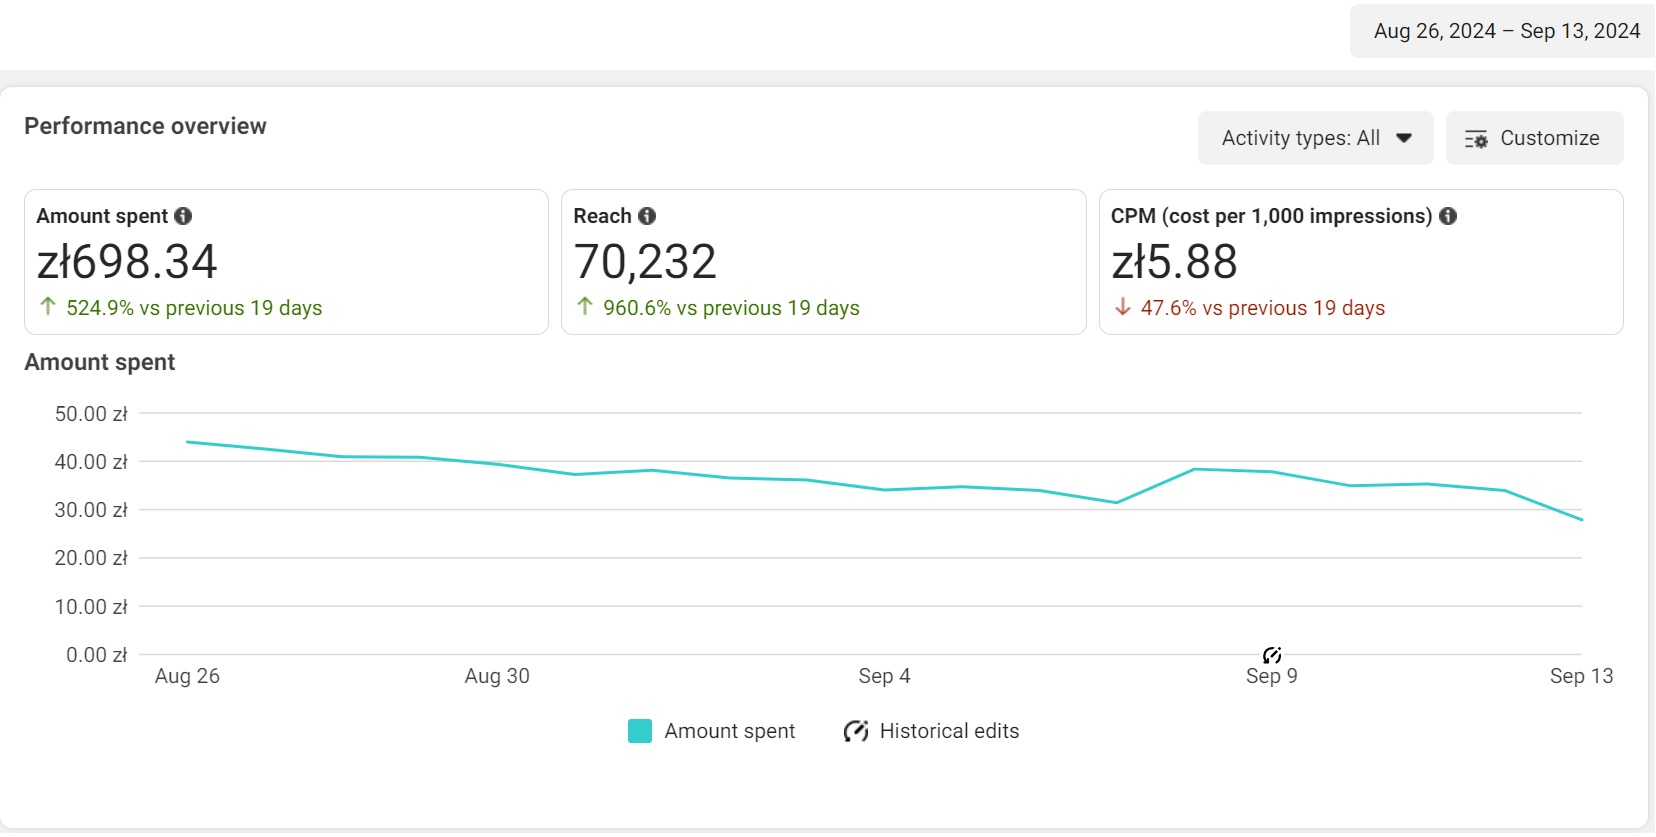Click the Historical edits legend label

click(949, 731)
